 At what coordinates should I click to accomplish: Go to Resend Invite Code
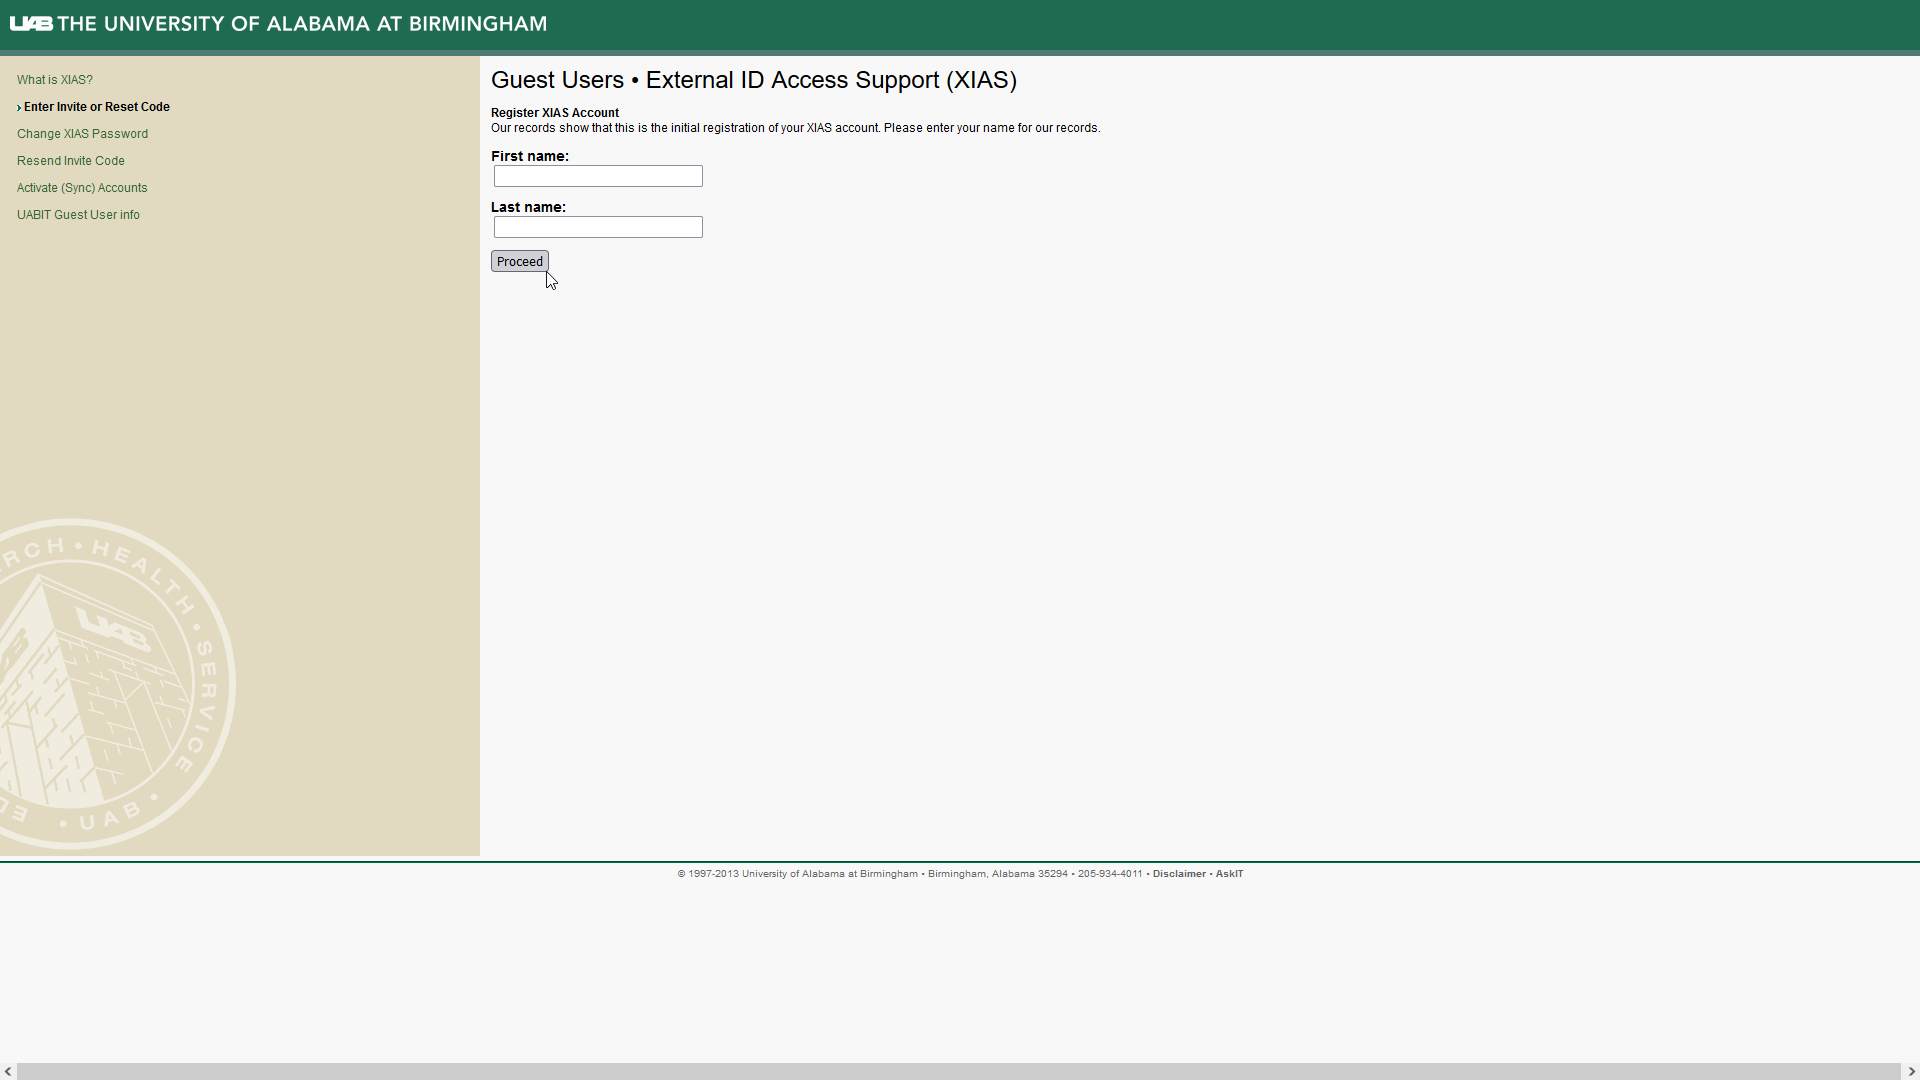click(x=71, y=161)
